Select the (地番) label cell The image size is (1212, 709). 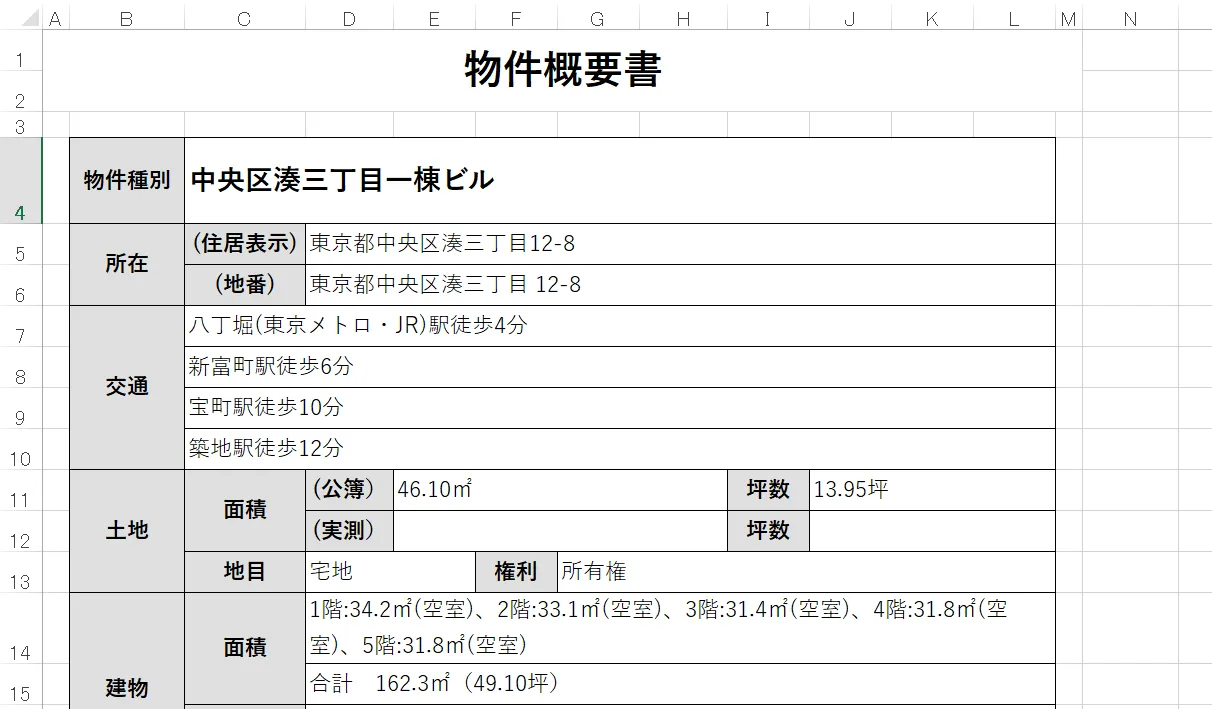click(x=243, y=284)
